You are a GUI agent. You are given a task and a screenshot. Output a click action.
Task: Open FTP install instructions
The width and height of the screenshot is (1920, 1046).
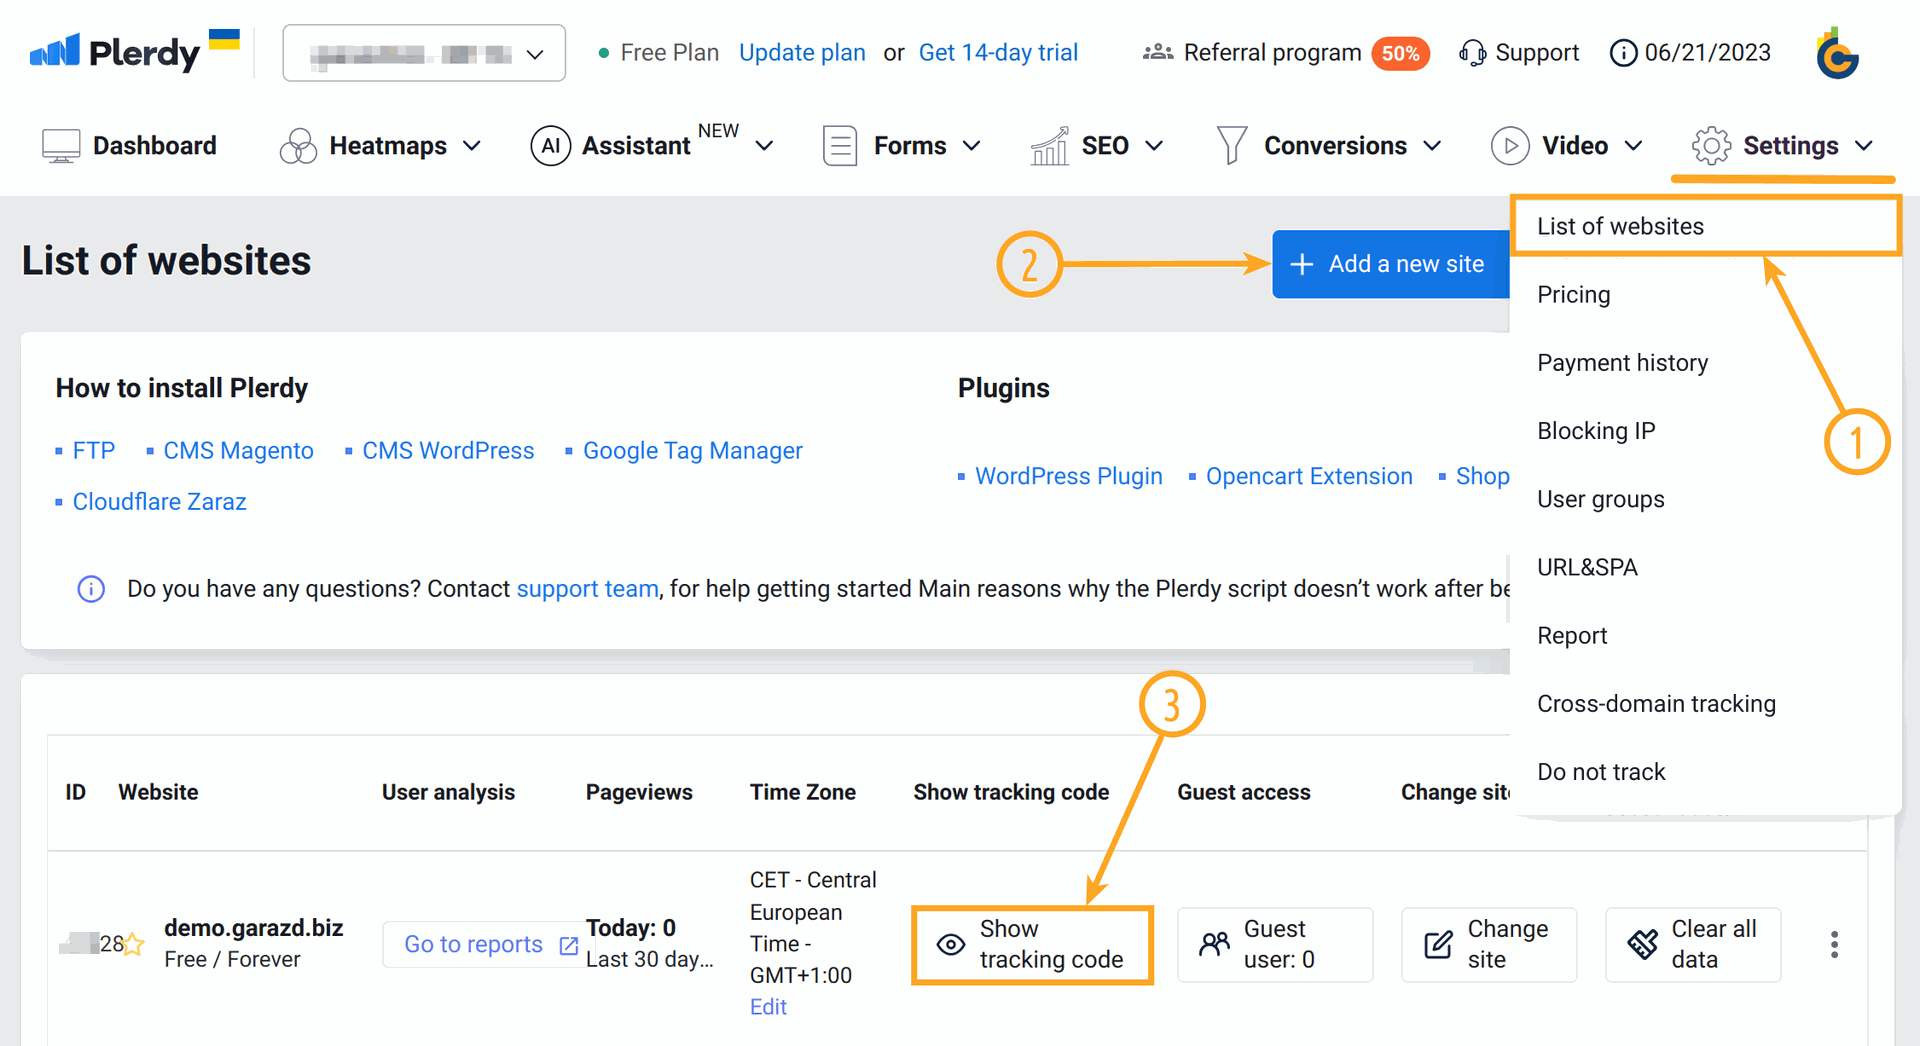(x=94, y=451)
